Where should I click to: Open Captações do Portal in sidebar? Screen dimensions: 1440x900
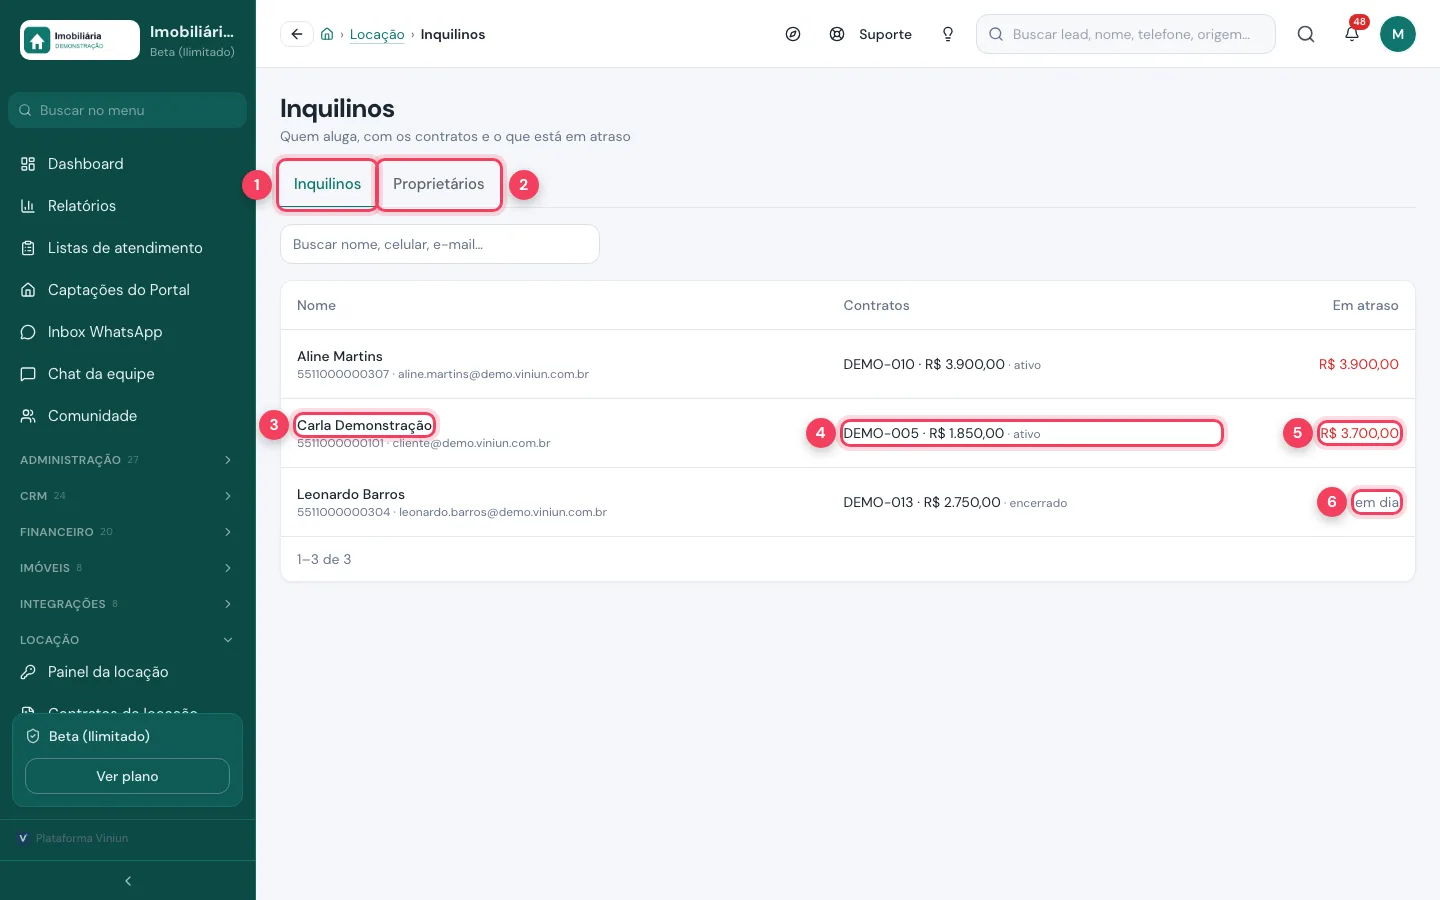coord(128,290)
